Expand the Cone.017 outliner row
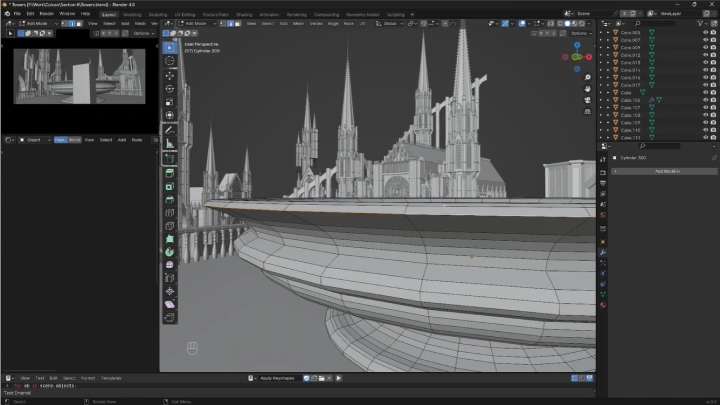The width and height of the screenshot is (720, 405). point(608,85)
